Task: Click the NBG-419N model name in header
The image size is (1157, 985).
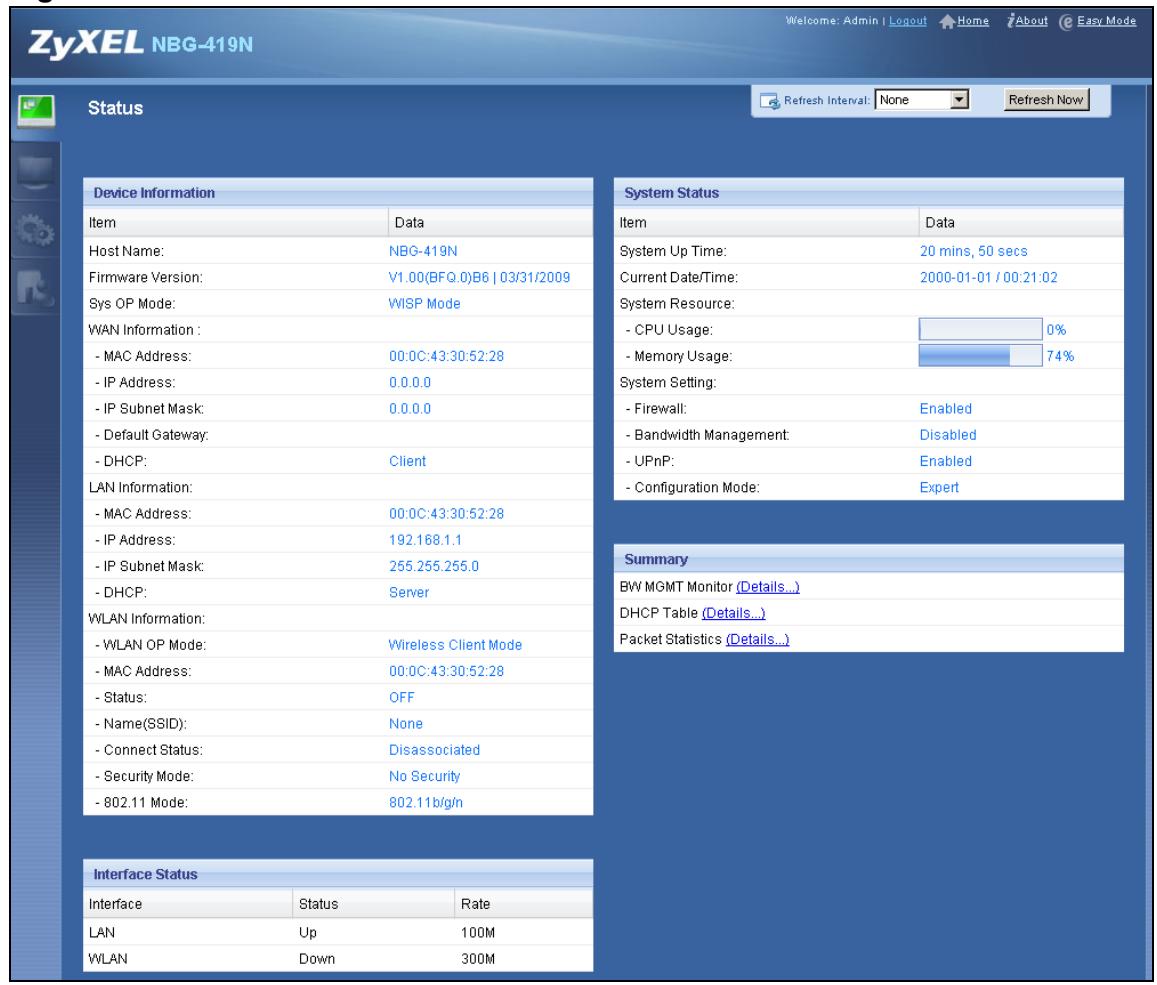Action: (x=202, y=44)
